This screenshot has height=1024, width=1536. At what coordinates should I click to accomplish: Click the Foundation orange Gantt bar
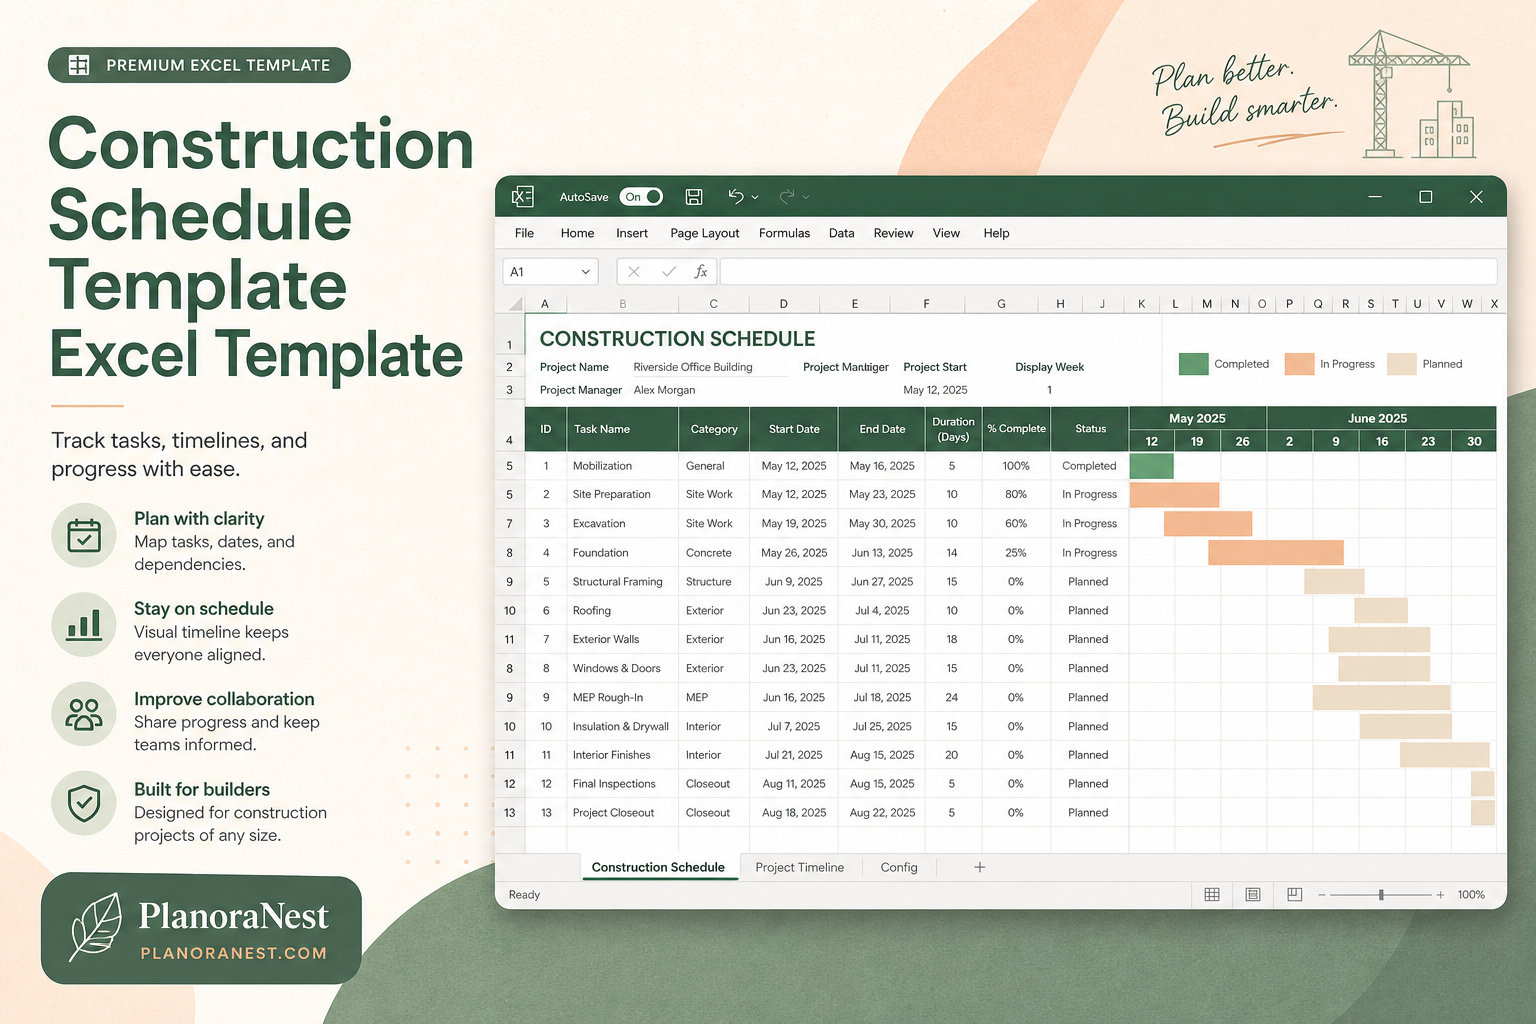1276,552
